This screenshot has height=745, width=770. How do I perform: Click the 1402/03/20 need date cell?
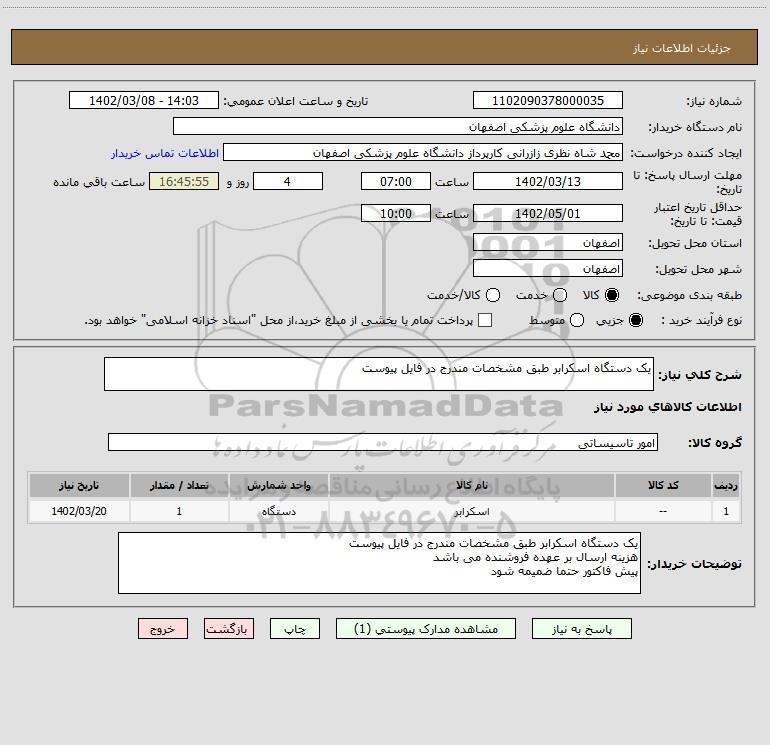tap(79, 512)
